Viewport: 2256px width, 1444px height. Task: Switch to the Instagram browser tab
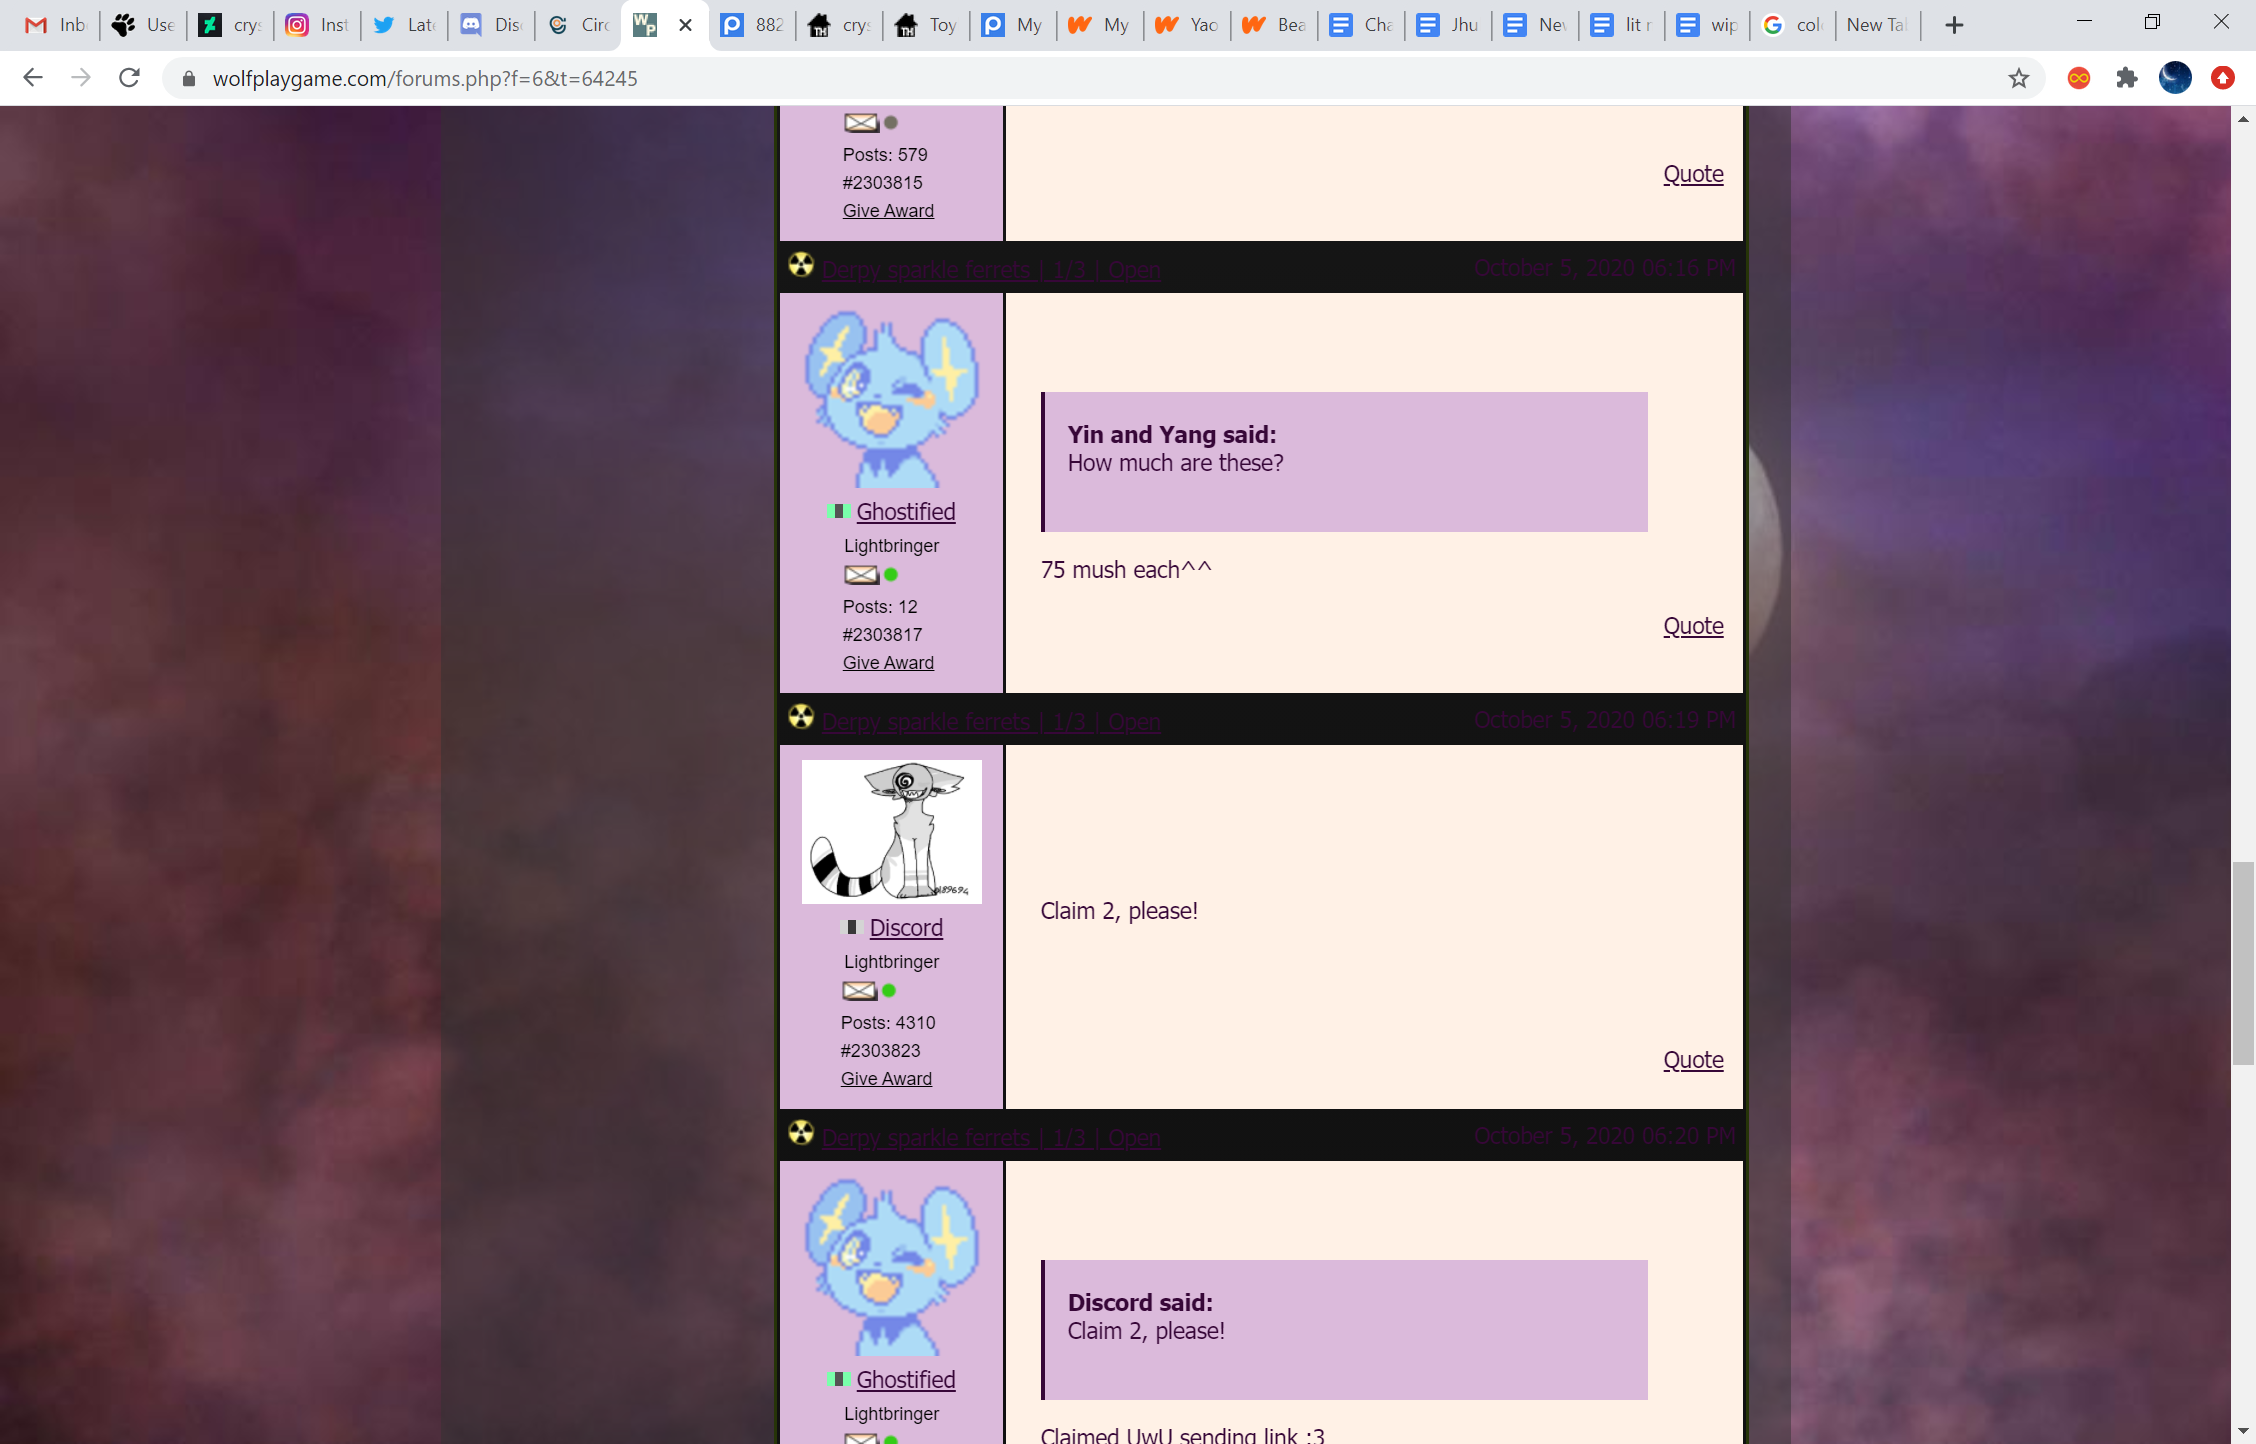click(x=317, y=25)
